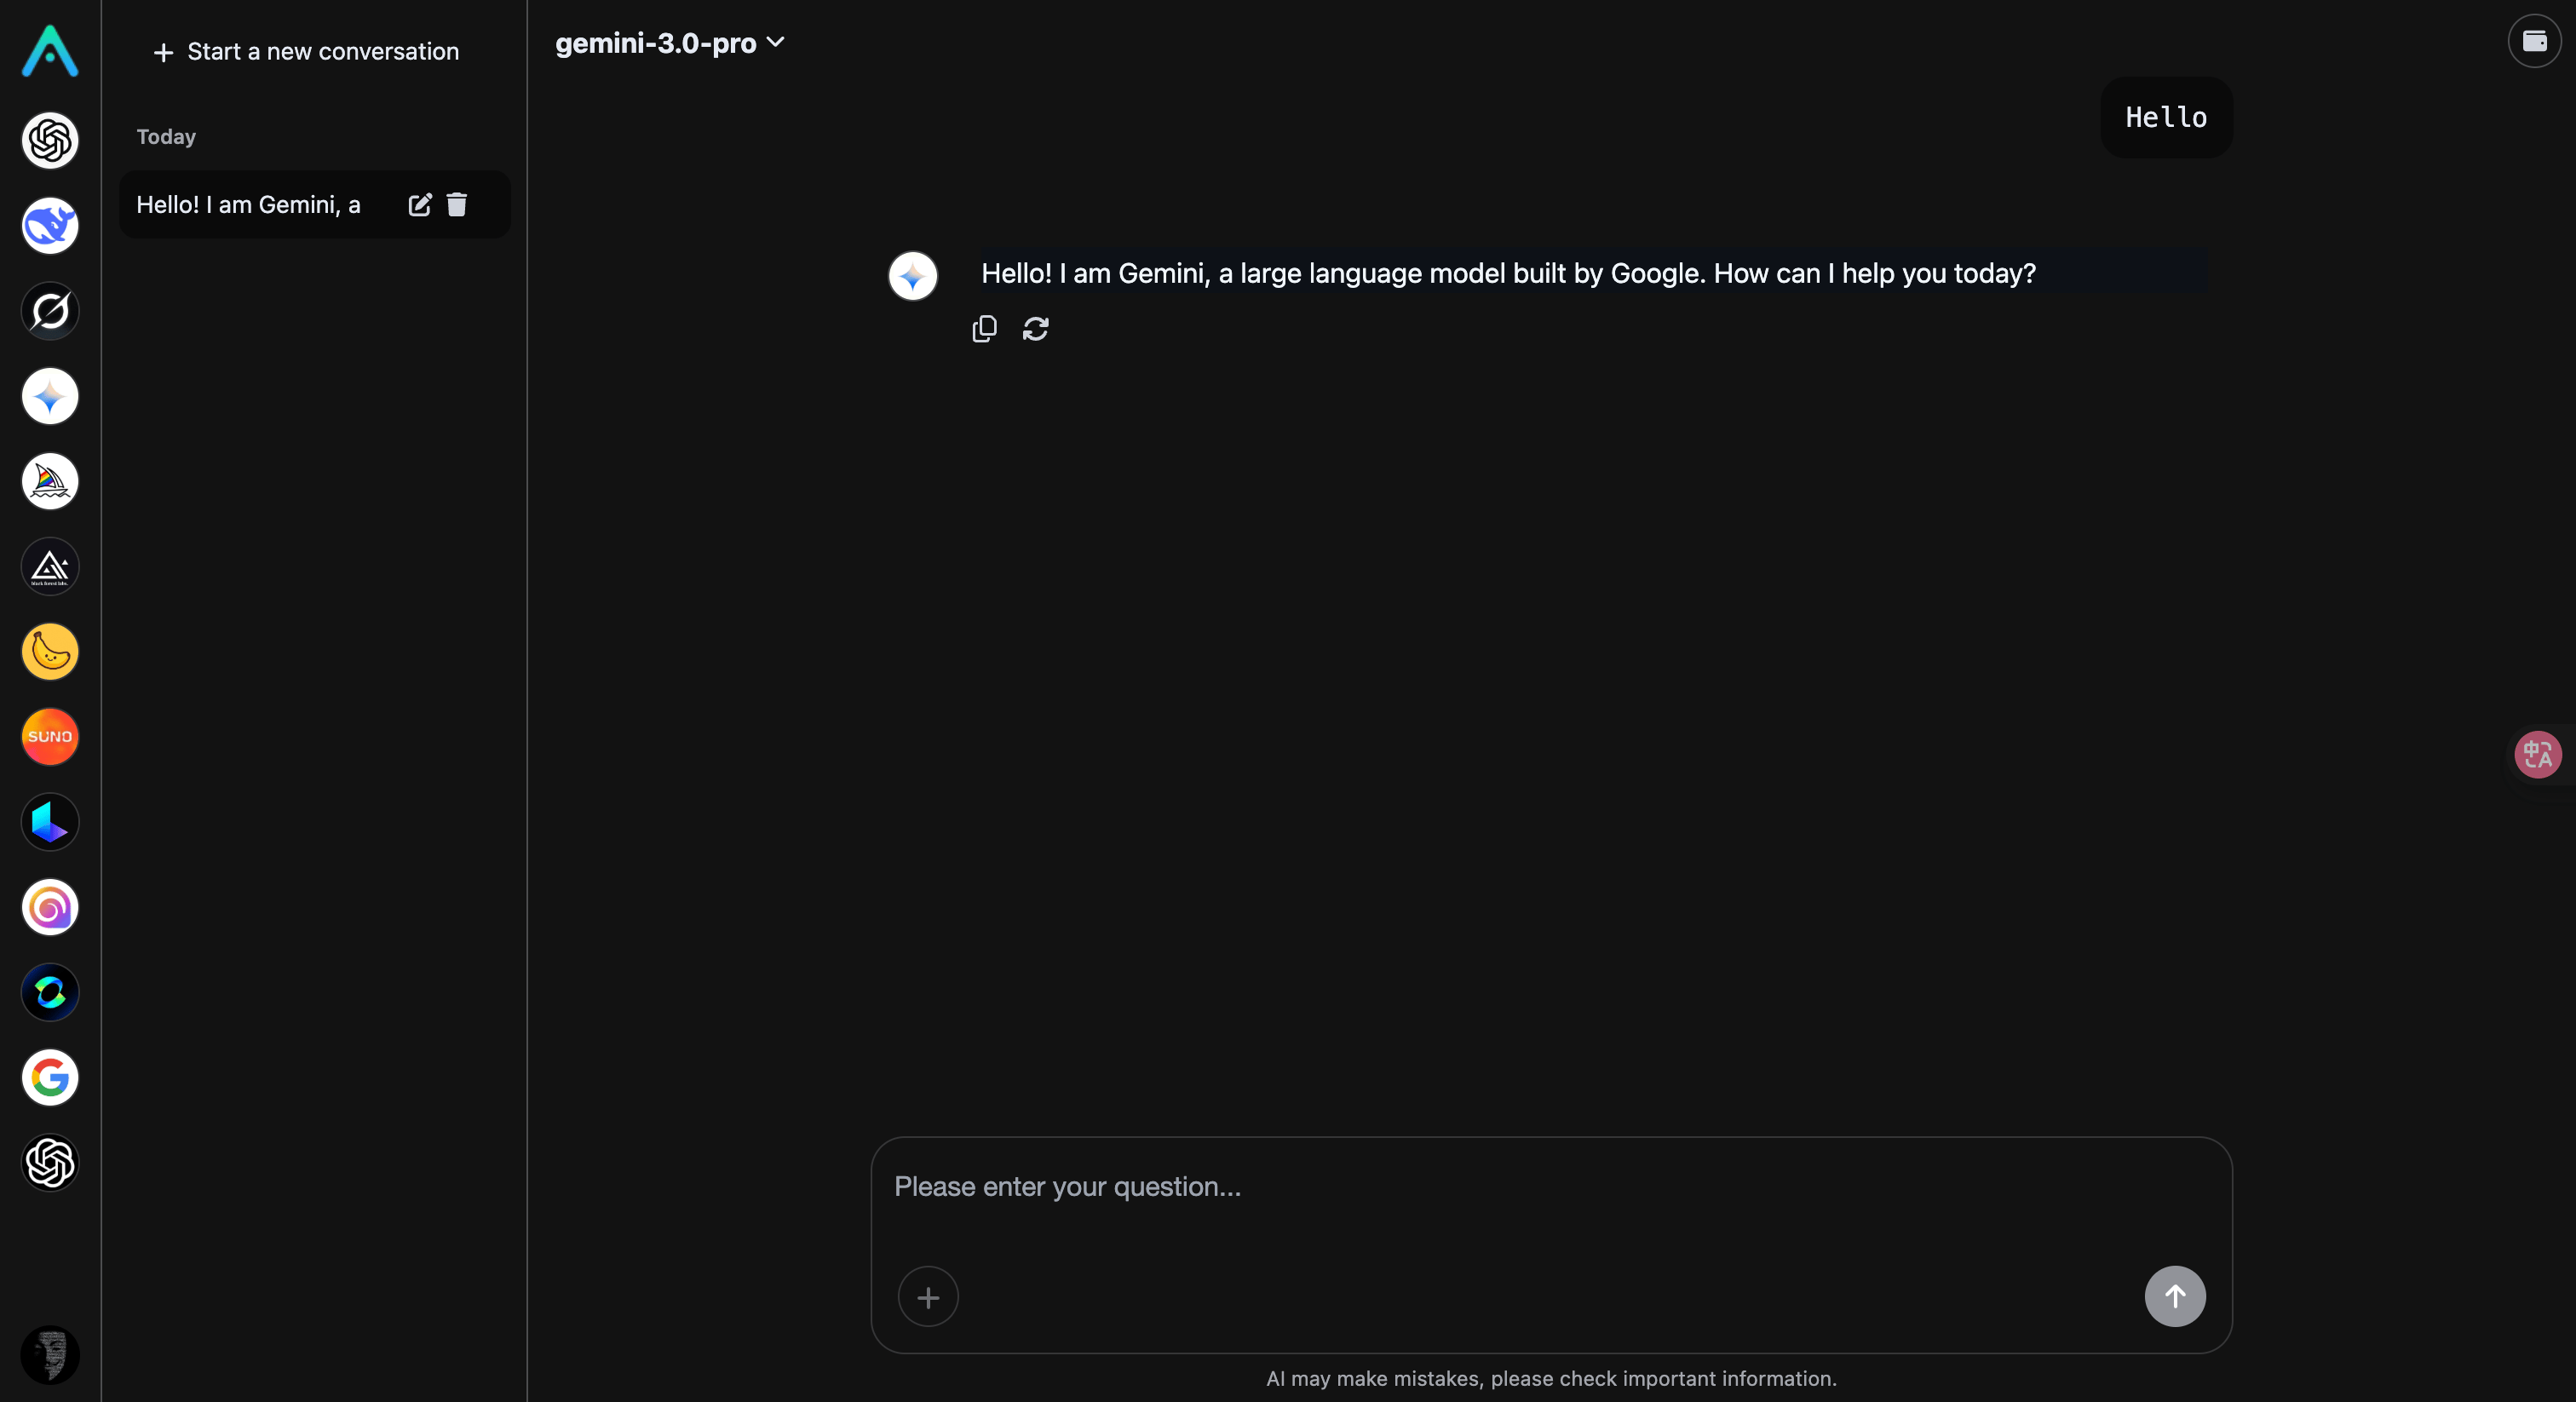The image size is (2576, 1402).
Task: Click the screenshot icon at top right
Action: pyautogui.click(x=2535, y=41)
